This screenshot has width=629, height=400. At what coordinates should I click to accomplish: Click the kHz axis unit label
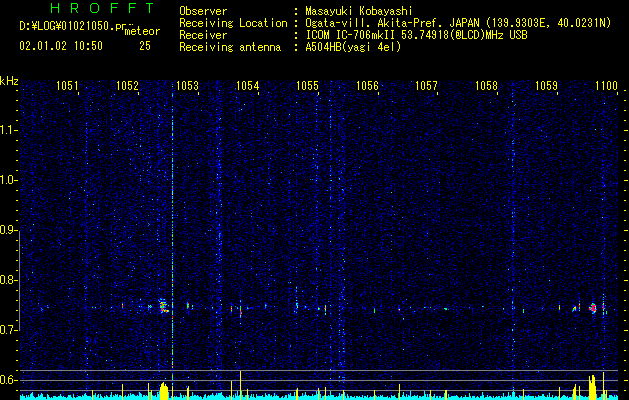click(9, 81)
